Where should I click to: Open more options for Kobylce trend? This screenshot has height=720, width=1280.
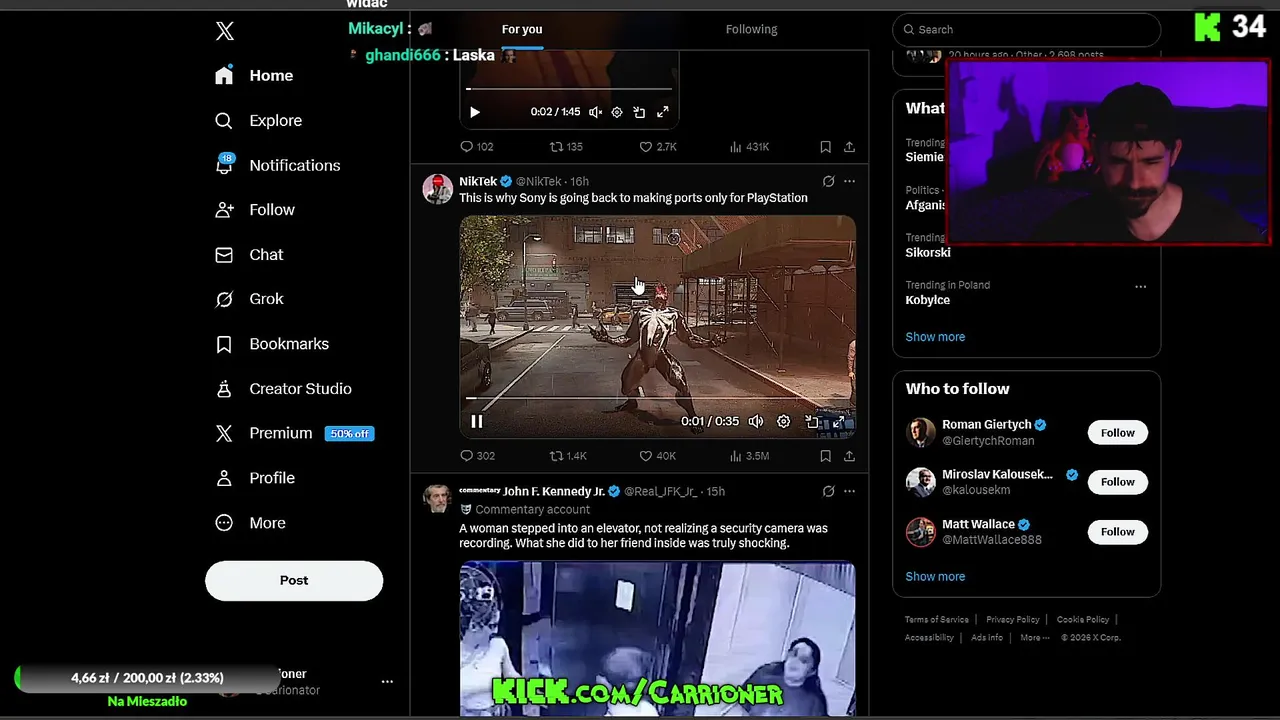(x=1140, y=287)
